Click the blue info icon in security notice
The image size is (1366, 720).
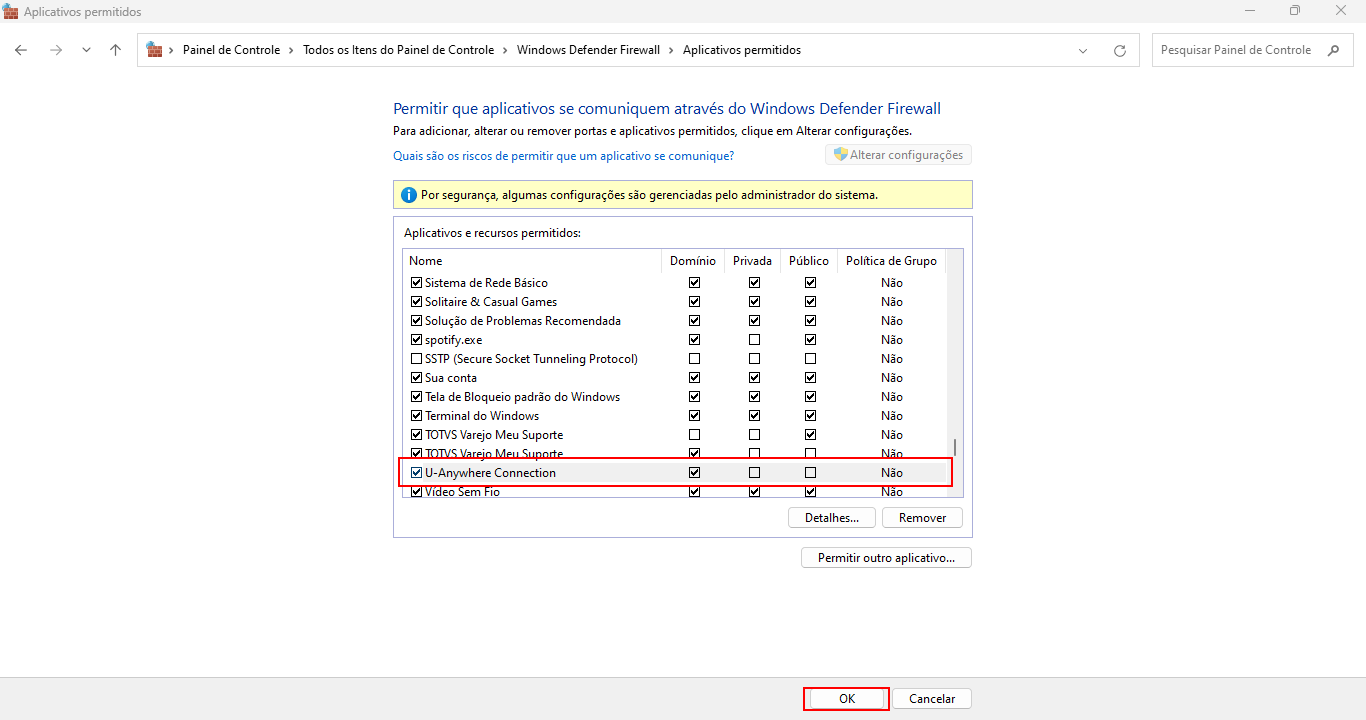408,195
